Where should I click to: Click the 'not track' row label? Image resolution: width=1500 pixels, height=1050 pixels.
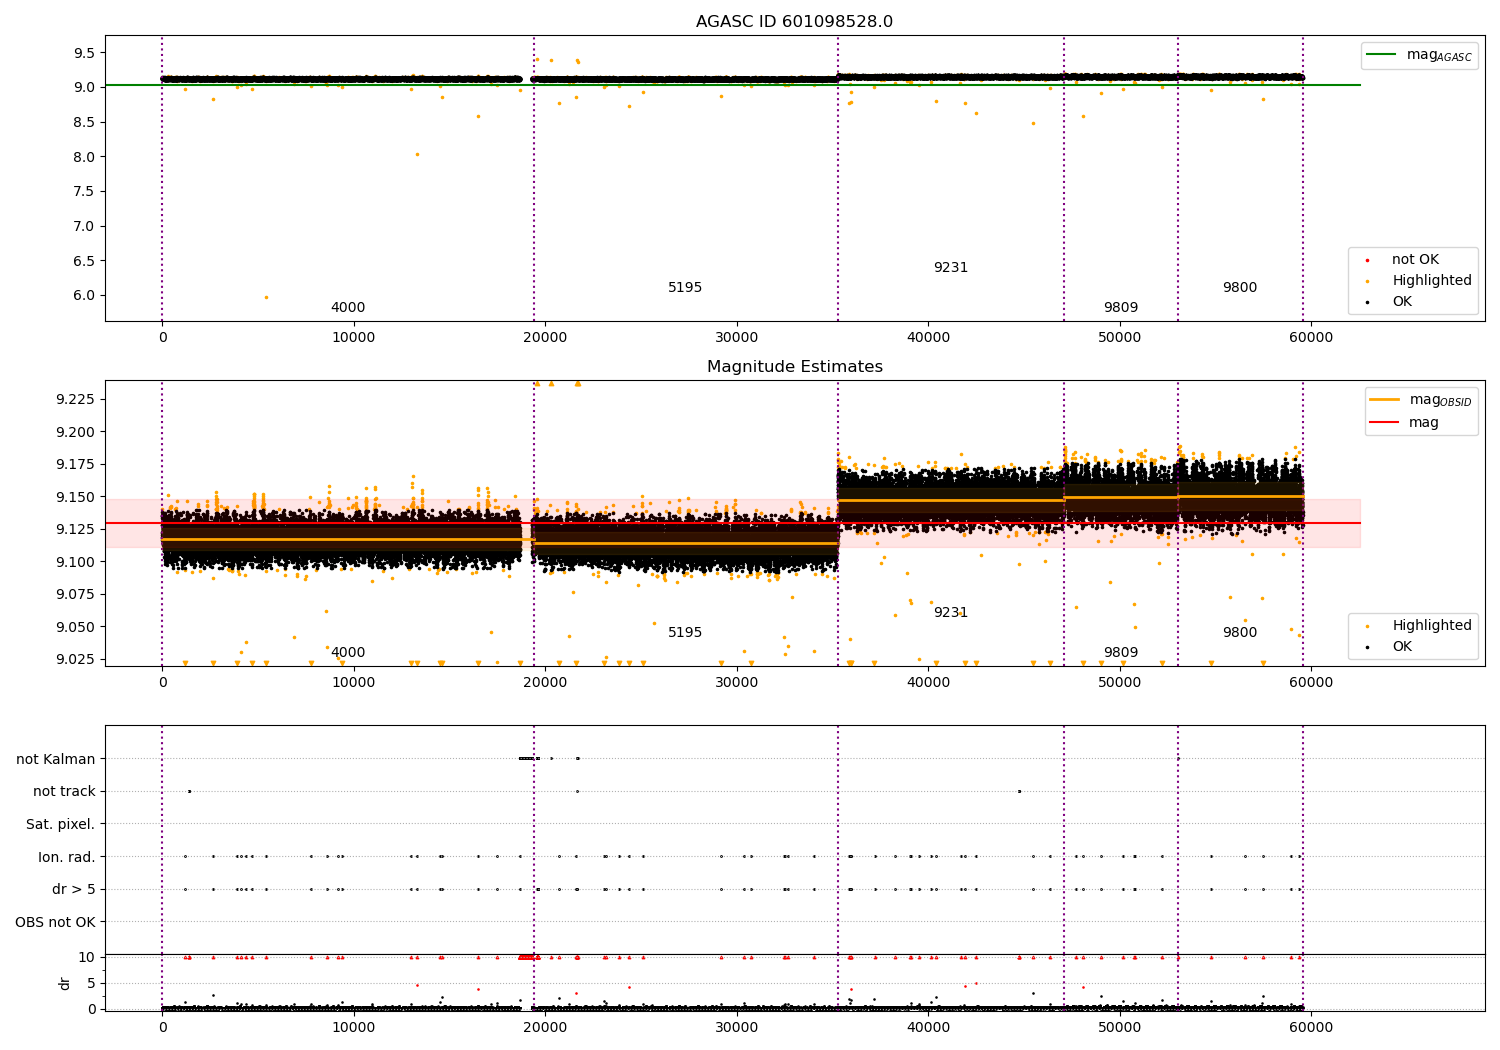click(64, 792)
